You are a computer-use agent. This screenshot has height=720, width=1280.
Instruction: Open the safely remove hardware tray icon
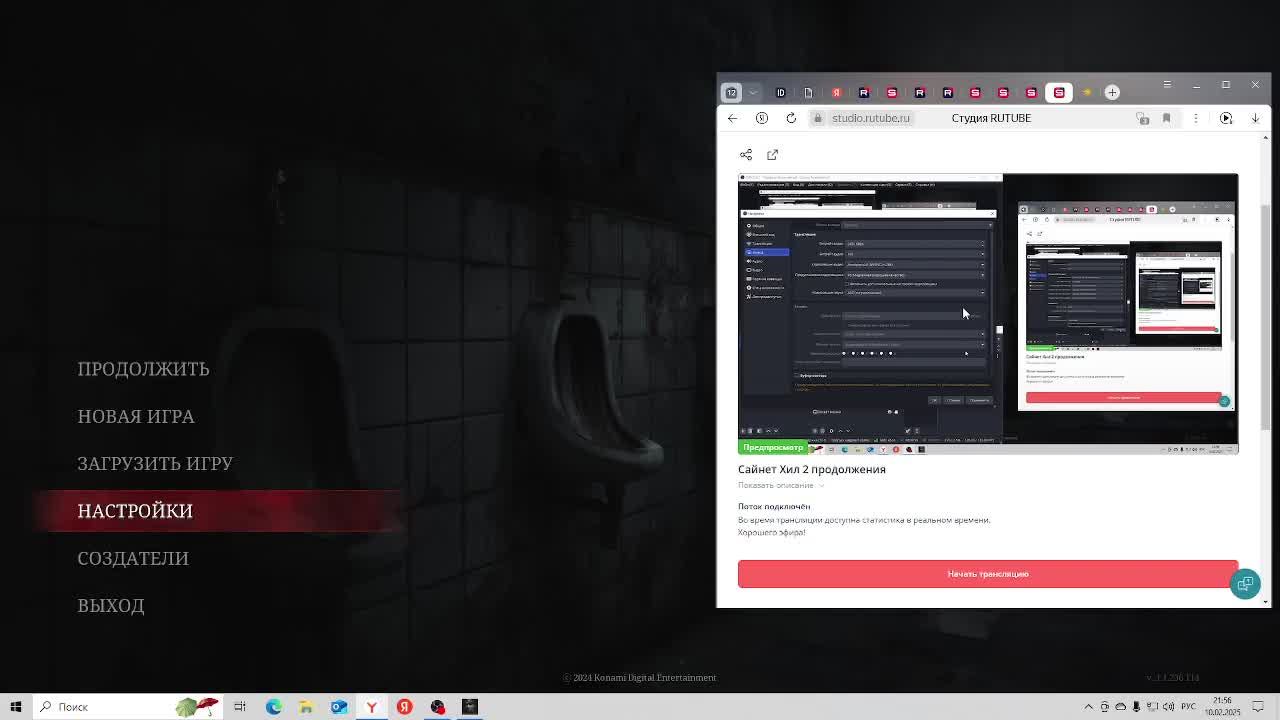(1135, 707)
